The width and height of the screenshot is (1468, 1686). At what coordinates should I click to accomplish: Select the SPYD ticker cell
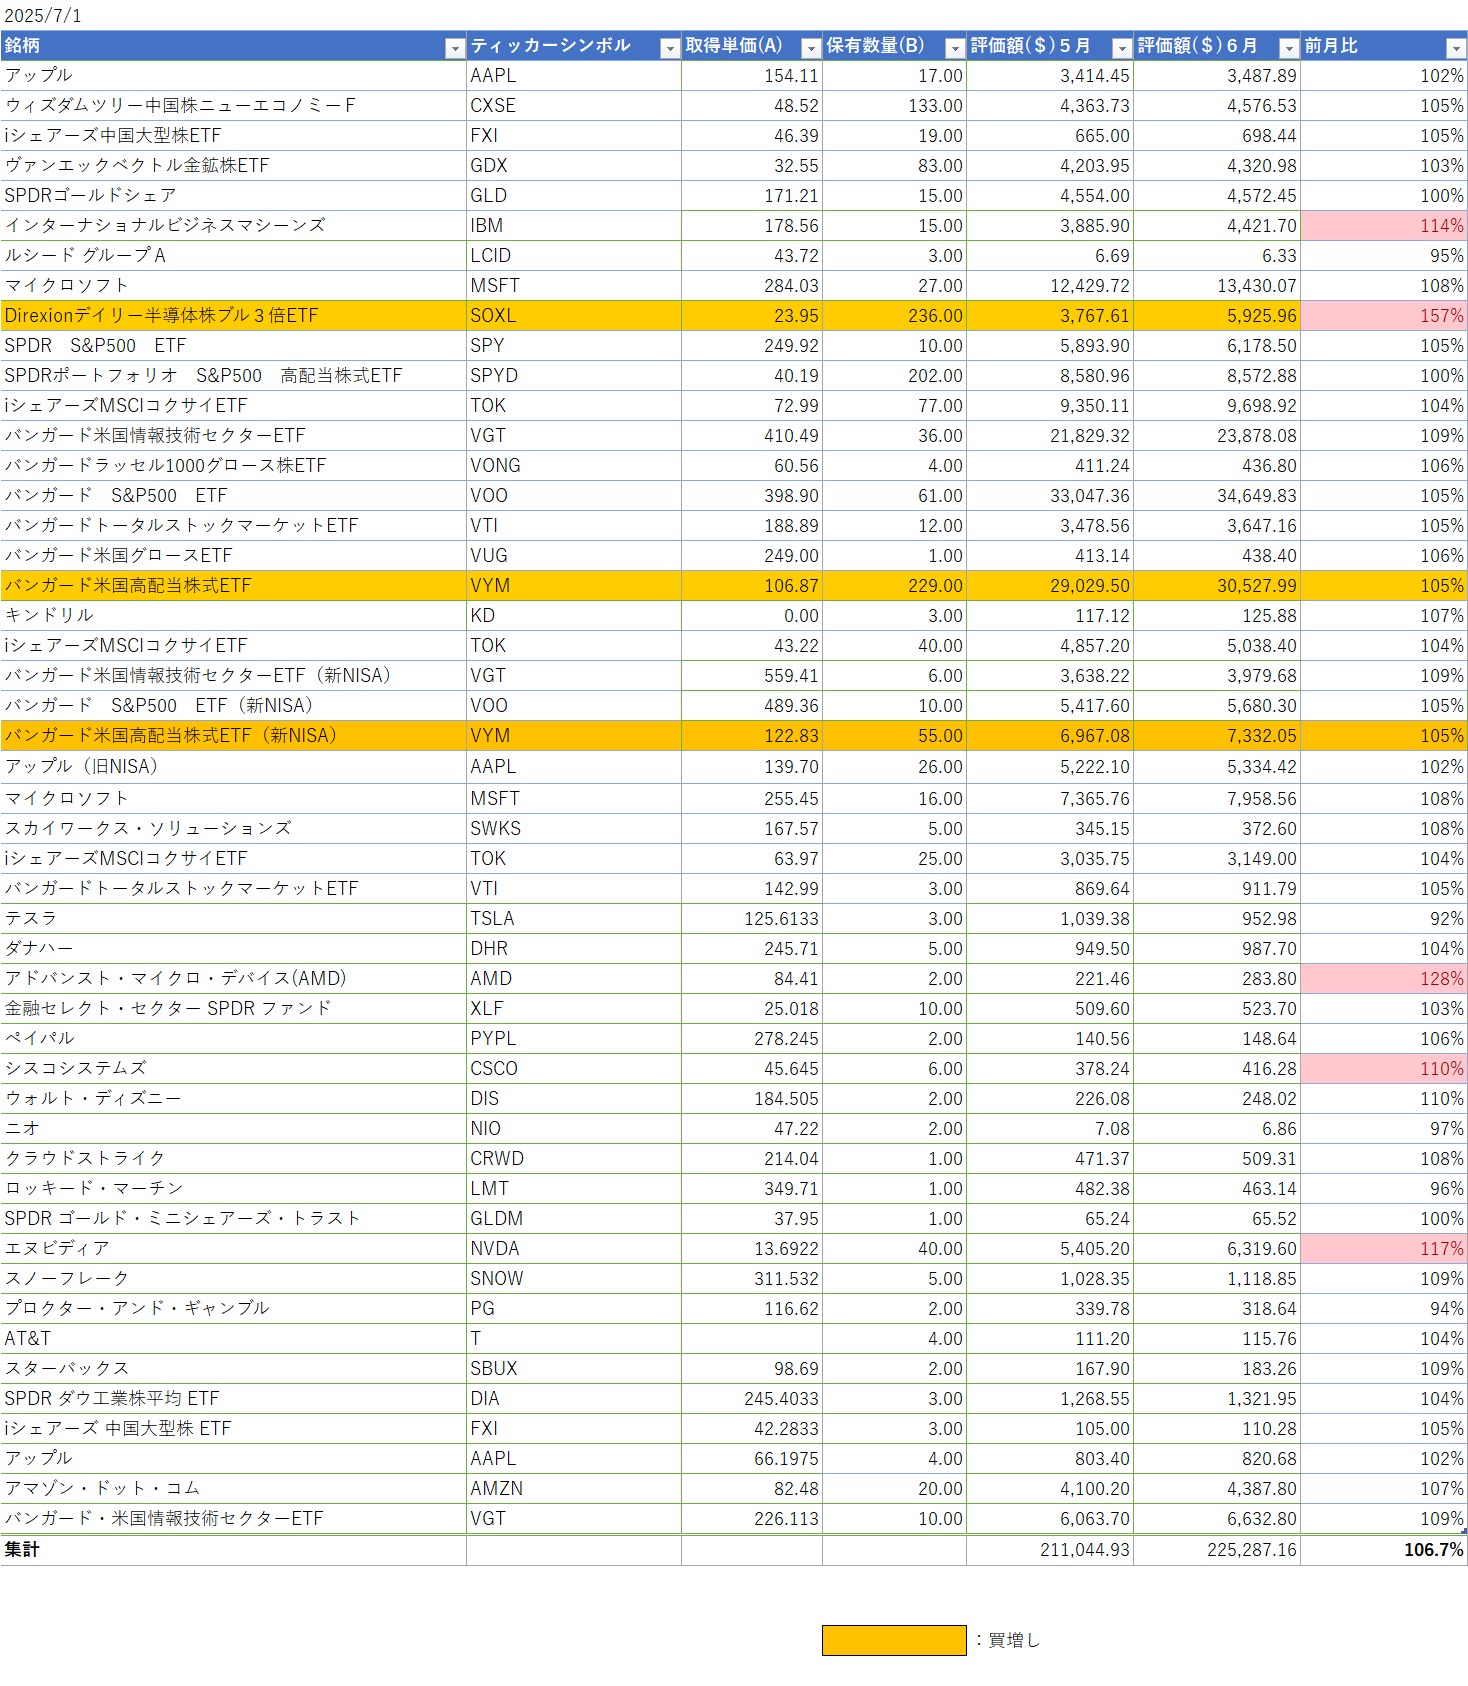(574, 376)
